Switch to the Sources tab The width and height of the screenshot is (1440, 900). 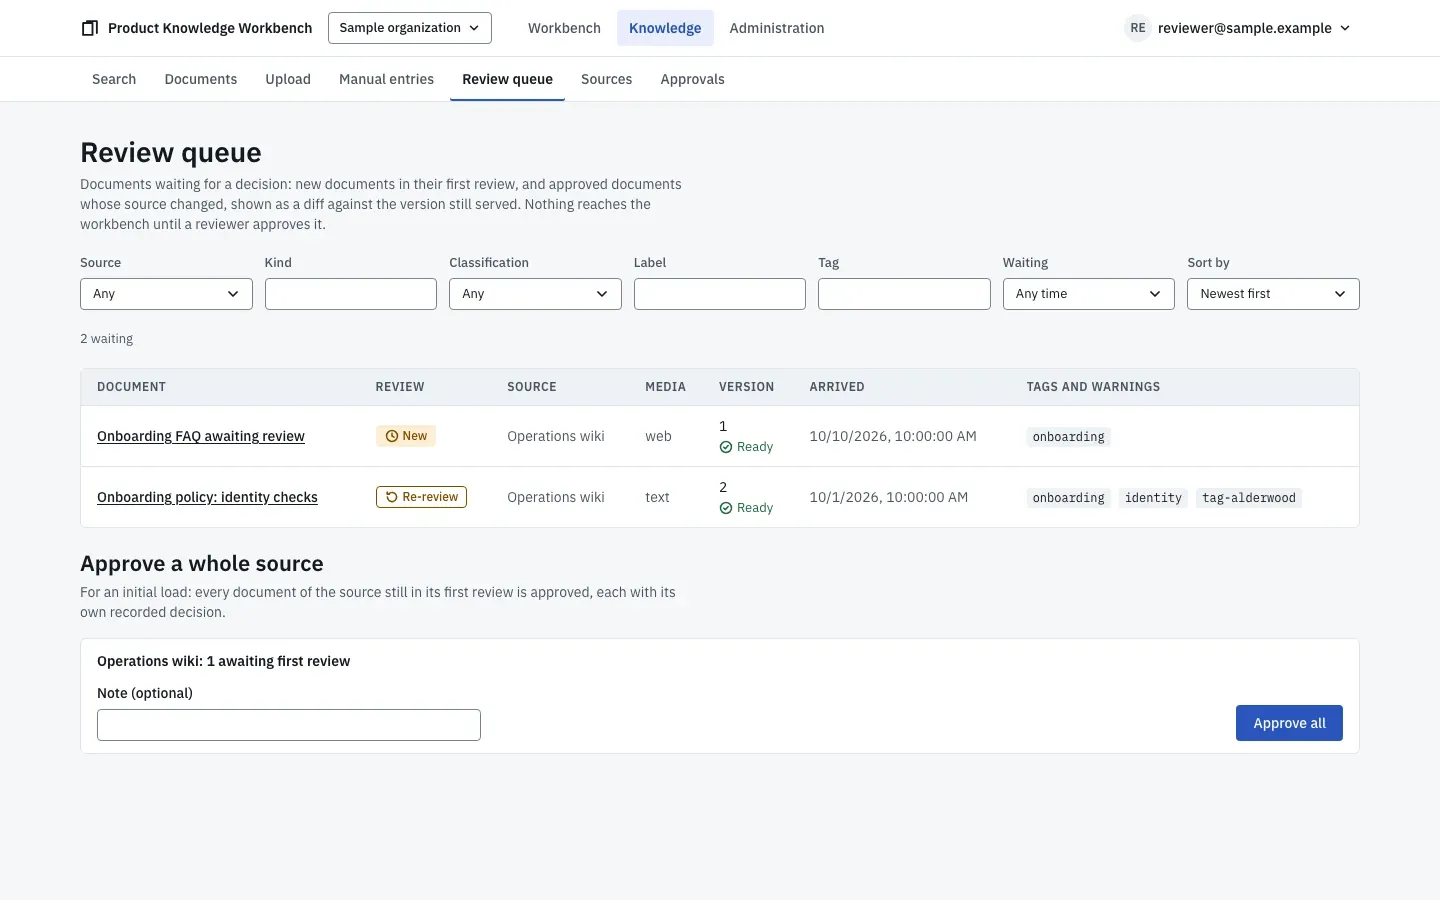coord(606,79)
